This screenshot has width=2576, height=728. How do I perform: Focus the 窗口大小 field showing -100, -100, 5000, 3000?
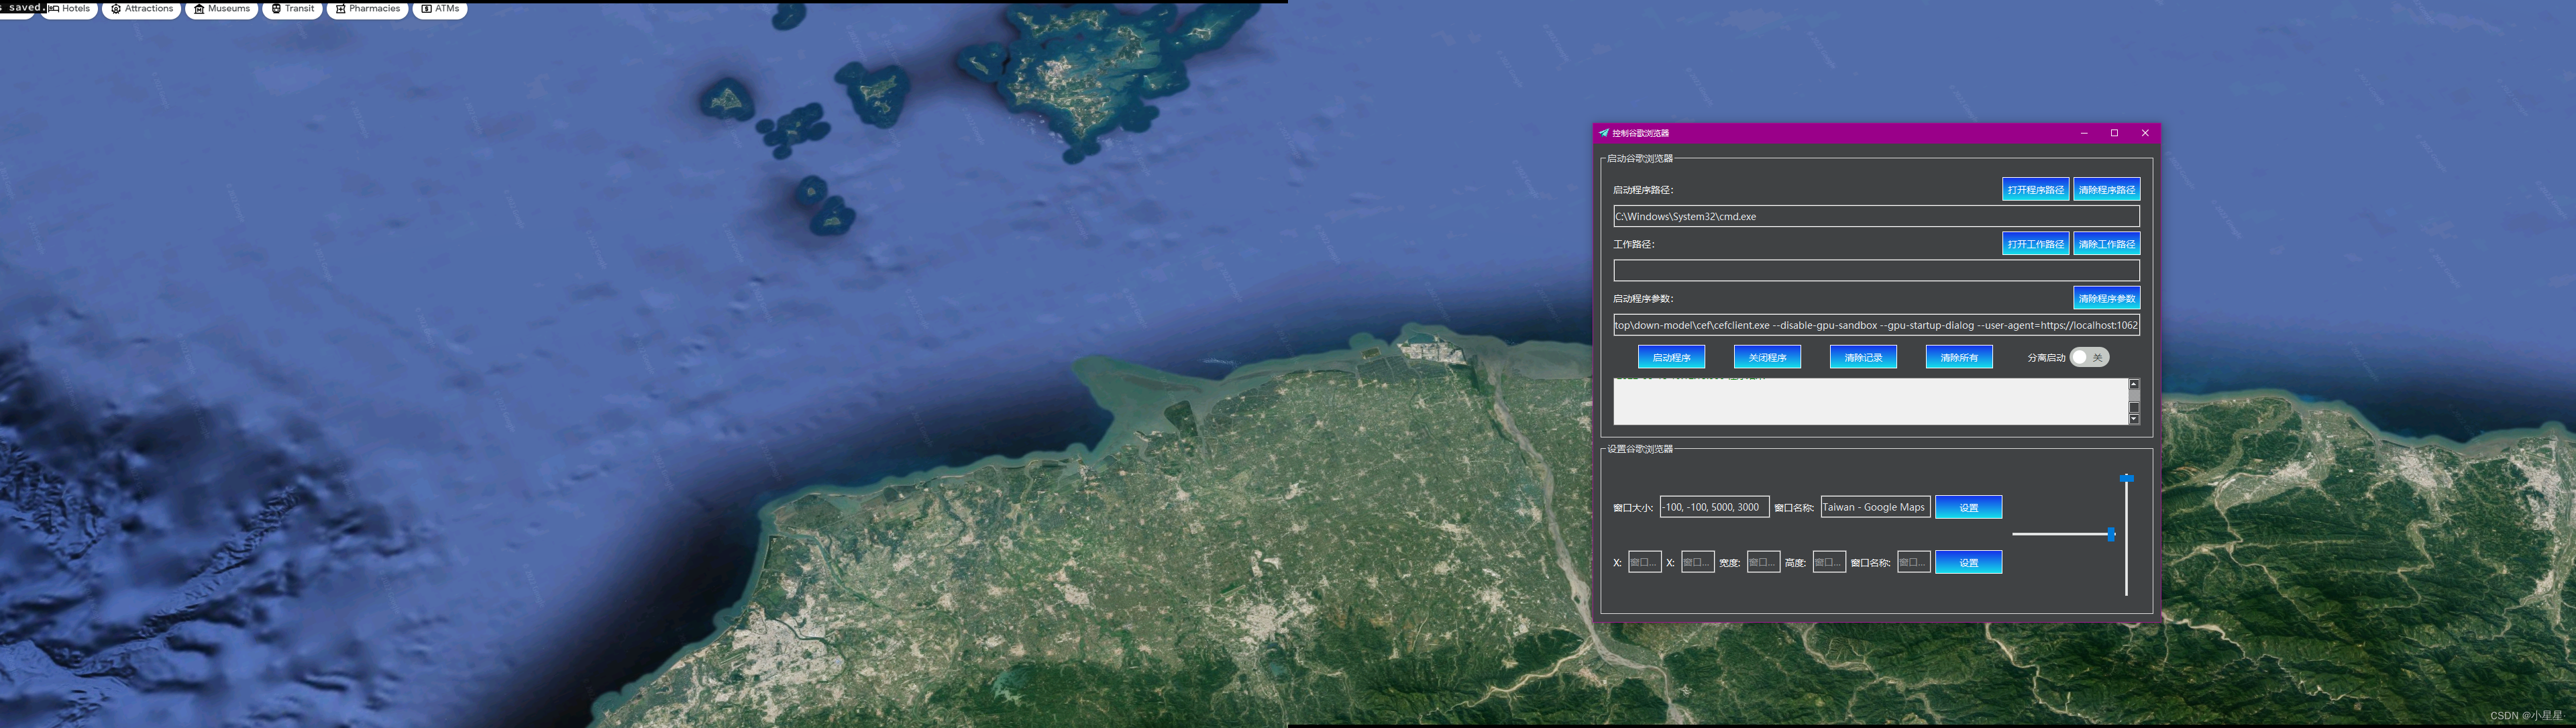tap(1714, 507)
